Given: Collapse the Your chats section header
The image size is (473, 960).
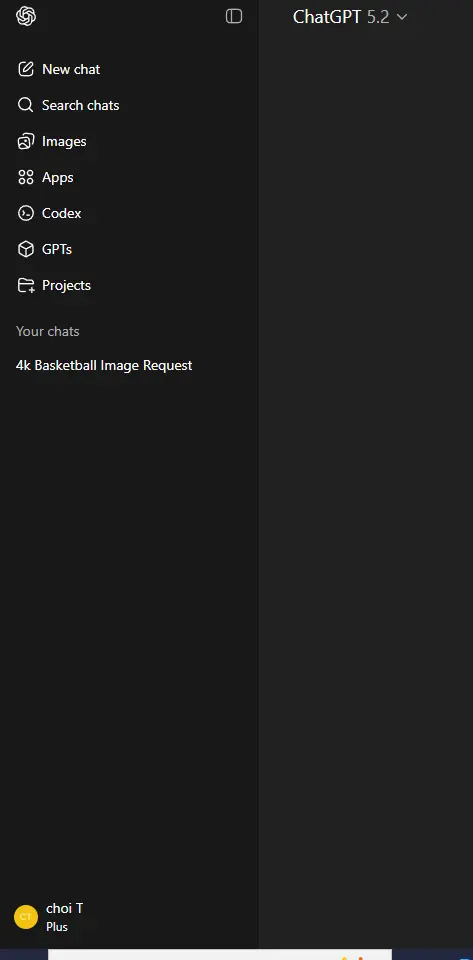Looking at the screenshot, I should point(48,331).
